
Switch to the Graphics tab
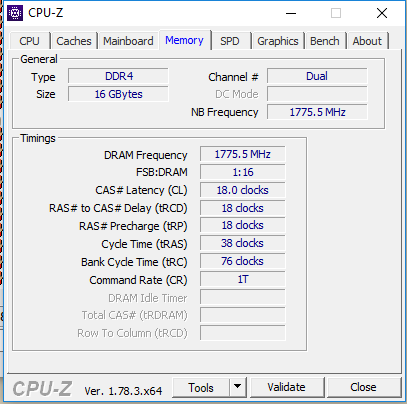click(x=278, y=41)
